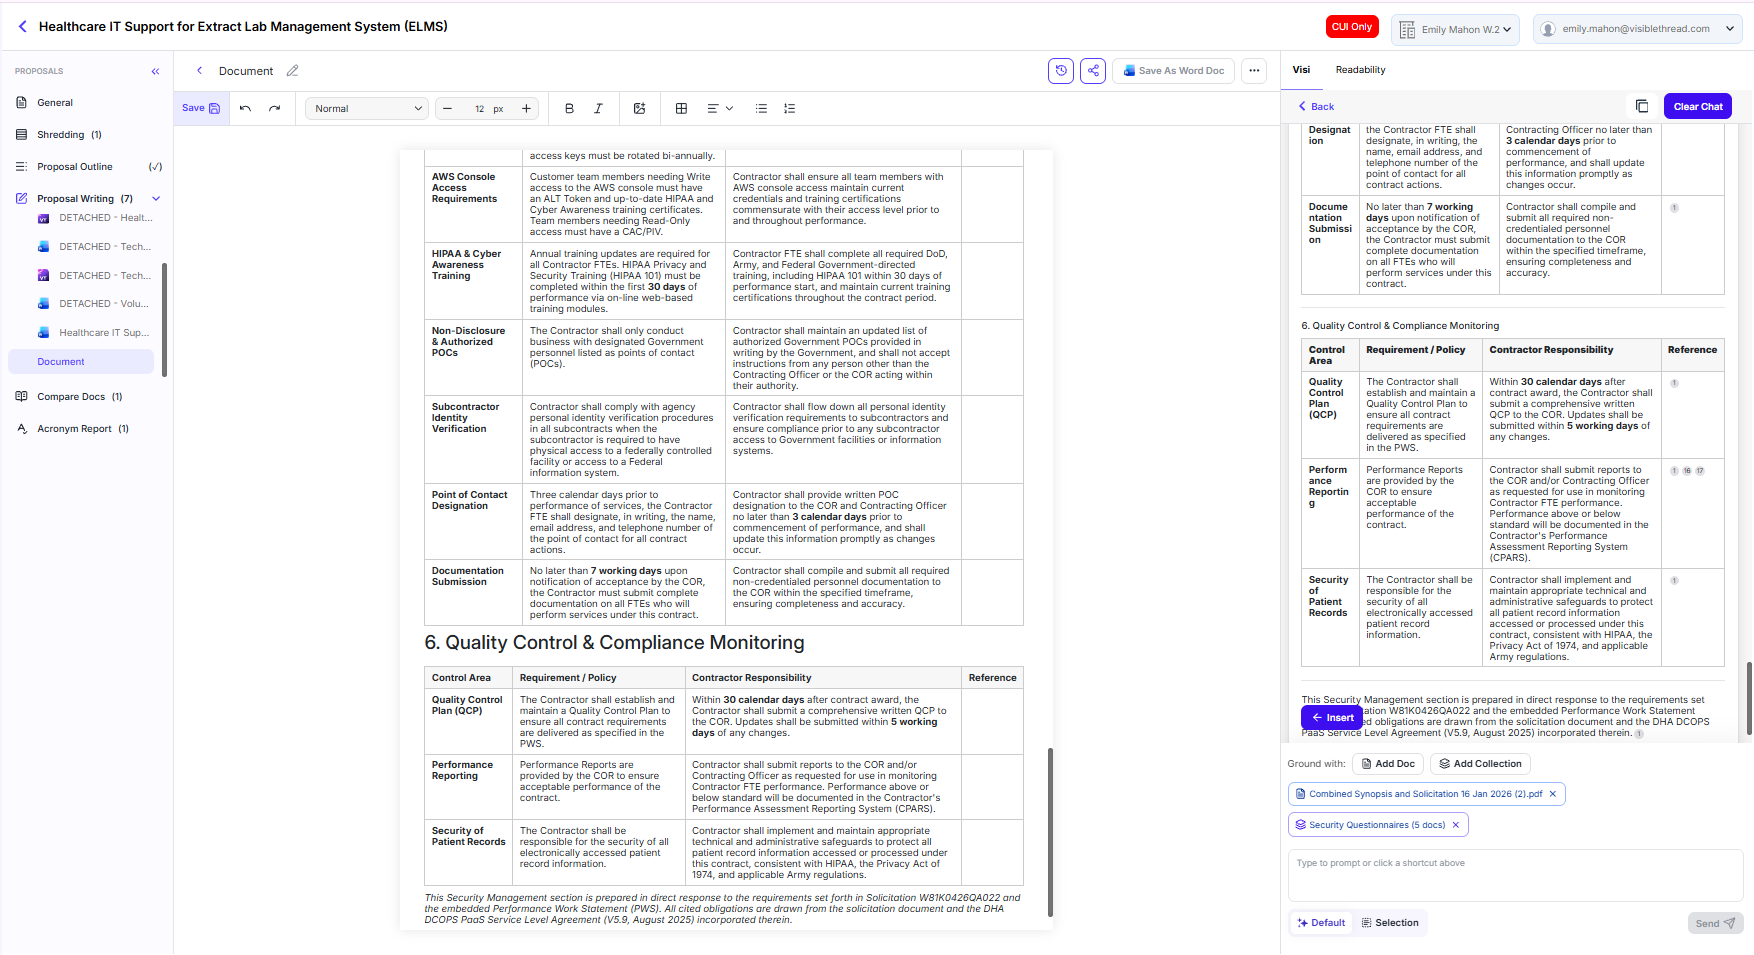Open the Emily Mahon W.2 workspace dropdown
The width and height of the screenshot is (1754, 955).
[x=1455, y=29]
